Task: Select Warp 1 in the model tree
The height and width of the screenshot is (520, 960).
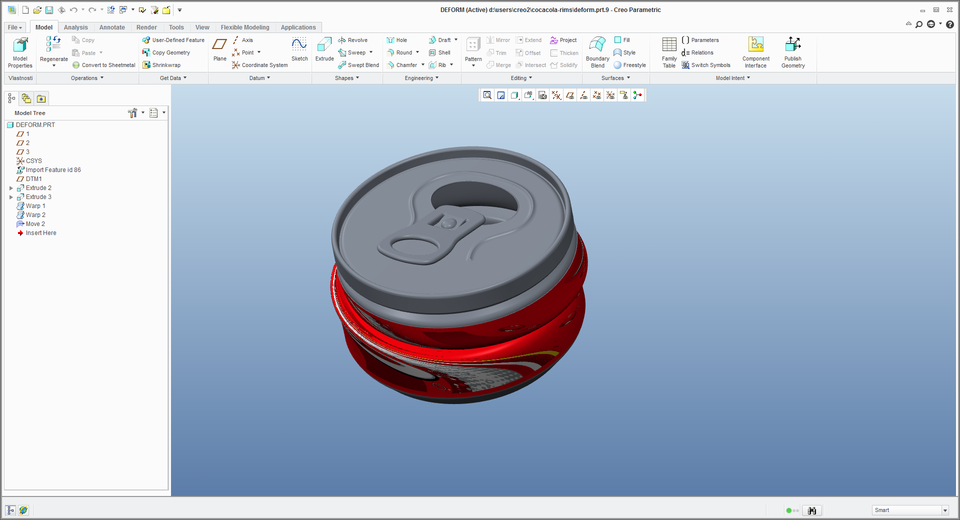Action: tap(31, 206)
